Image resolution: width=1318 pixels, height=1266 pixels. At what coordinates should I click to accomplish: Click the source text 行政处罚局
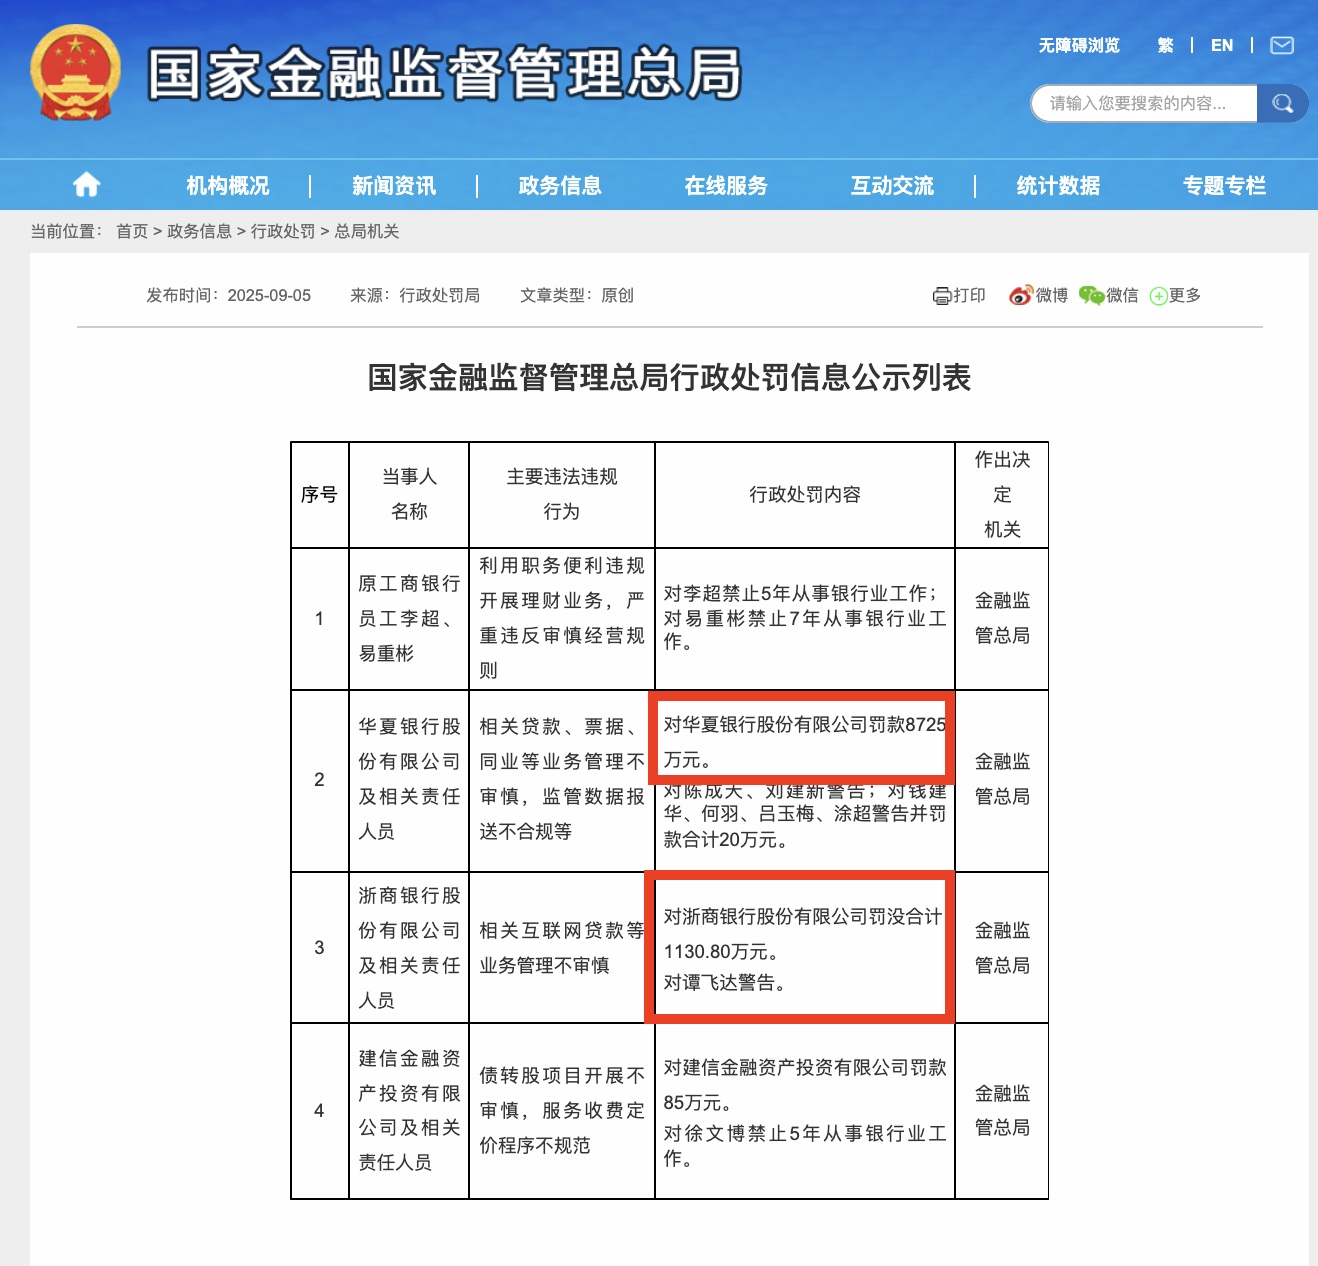pyautogui.click(x=439, y=295)
